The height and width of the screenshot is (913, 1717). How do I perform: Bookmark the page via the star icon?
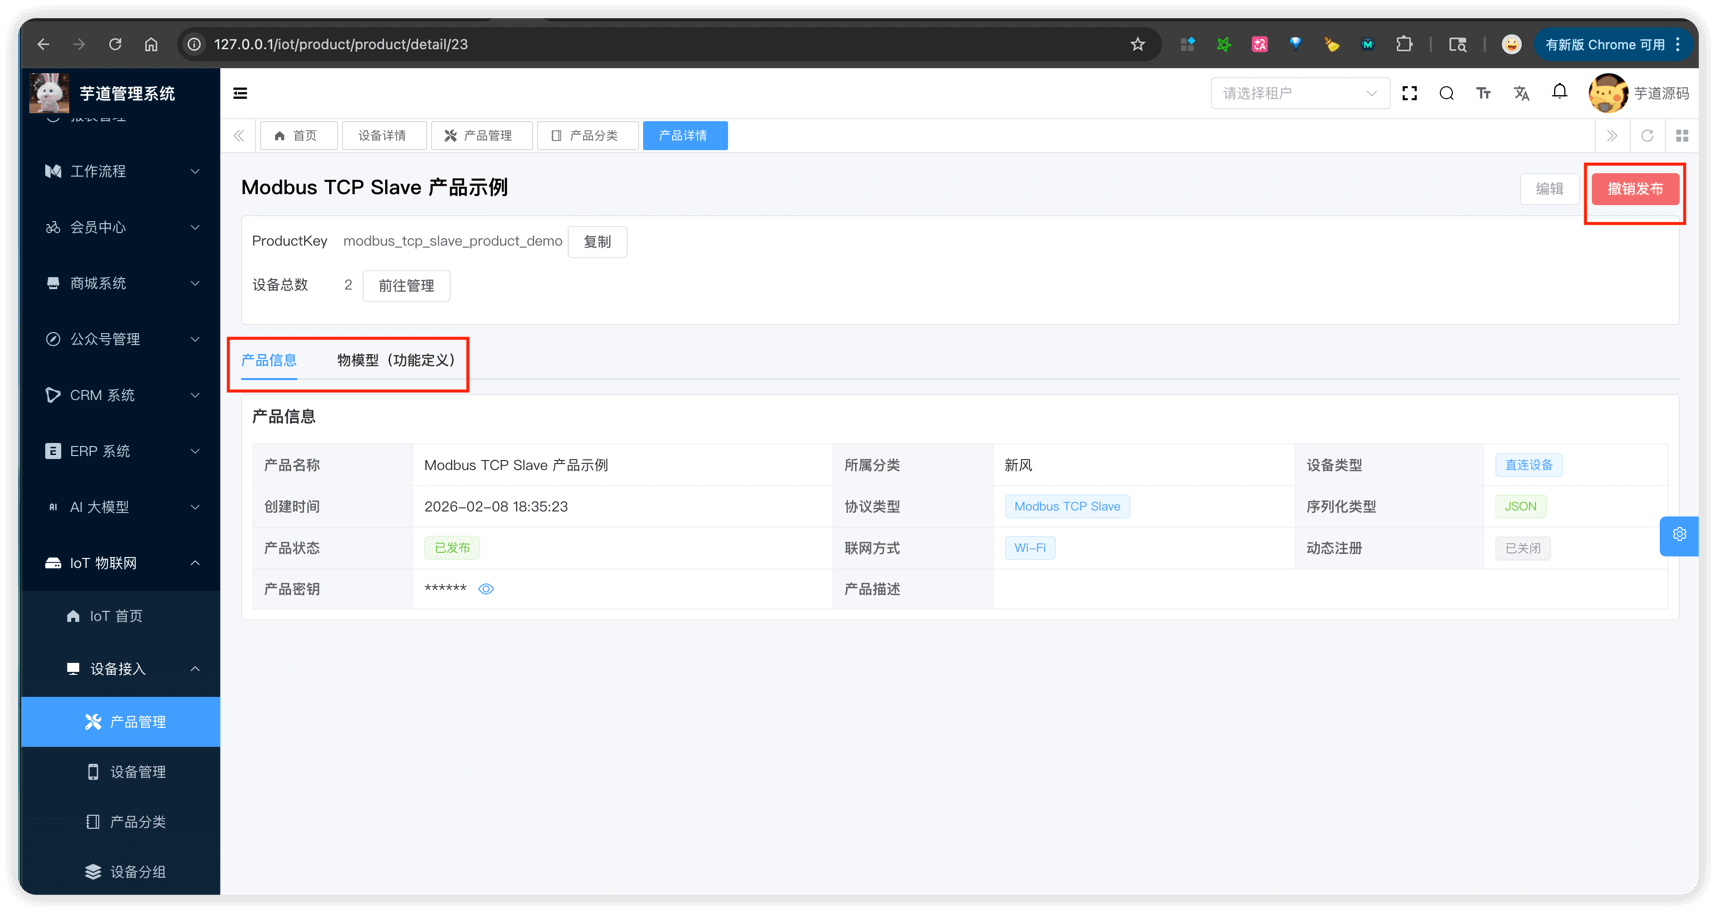[1137, 44]
